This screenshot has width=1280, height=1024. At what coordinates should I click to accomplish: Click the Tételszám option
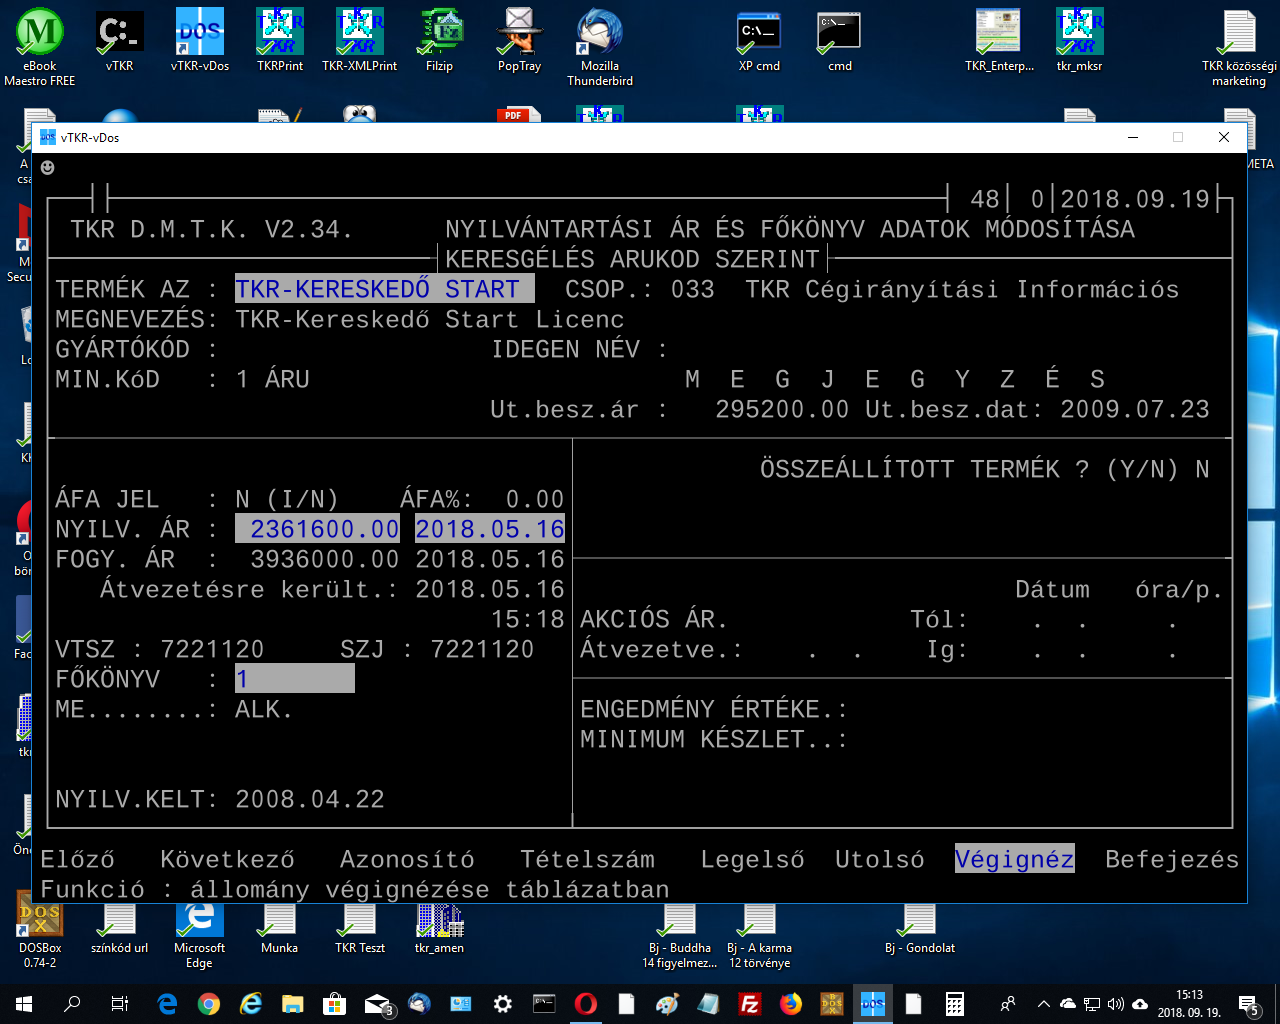[587, 859]
